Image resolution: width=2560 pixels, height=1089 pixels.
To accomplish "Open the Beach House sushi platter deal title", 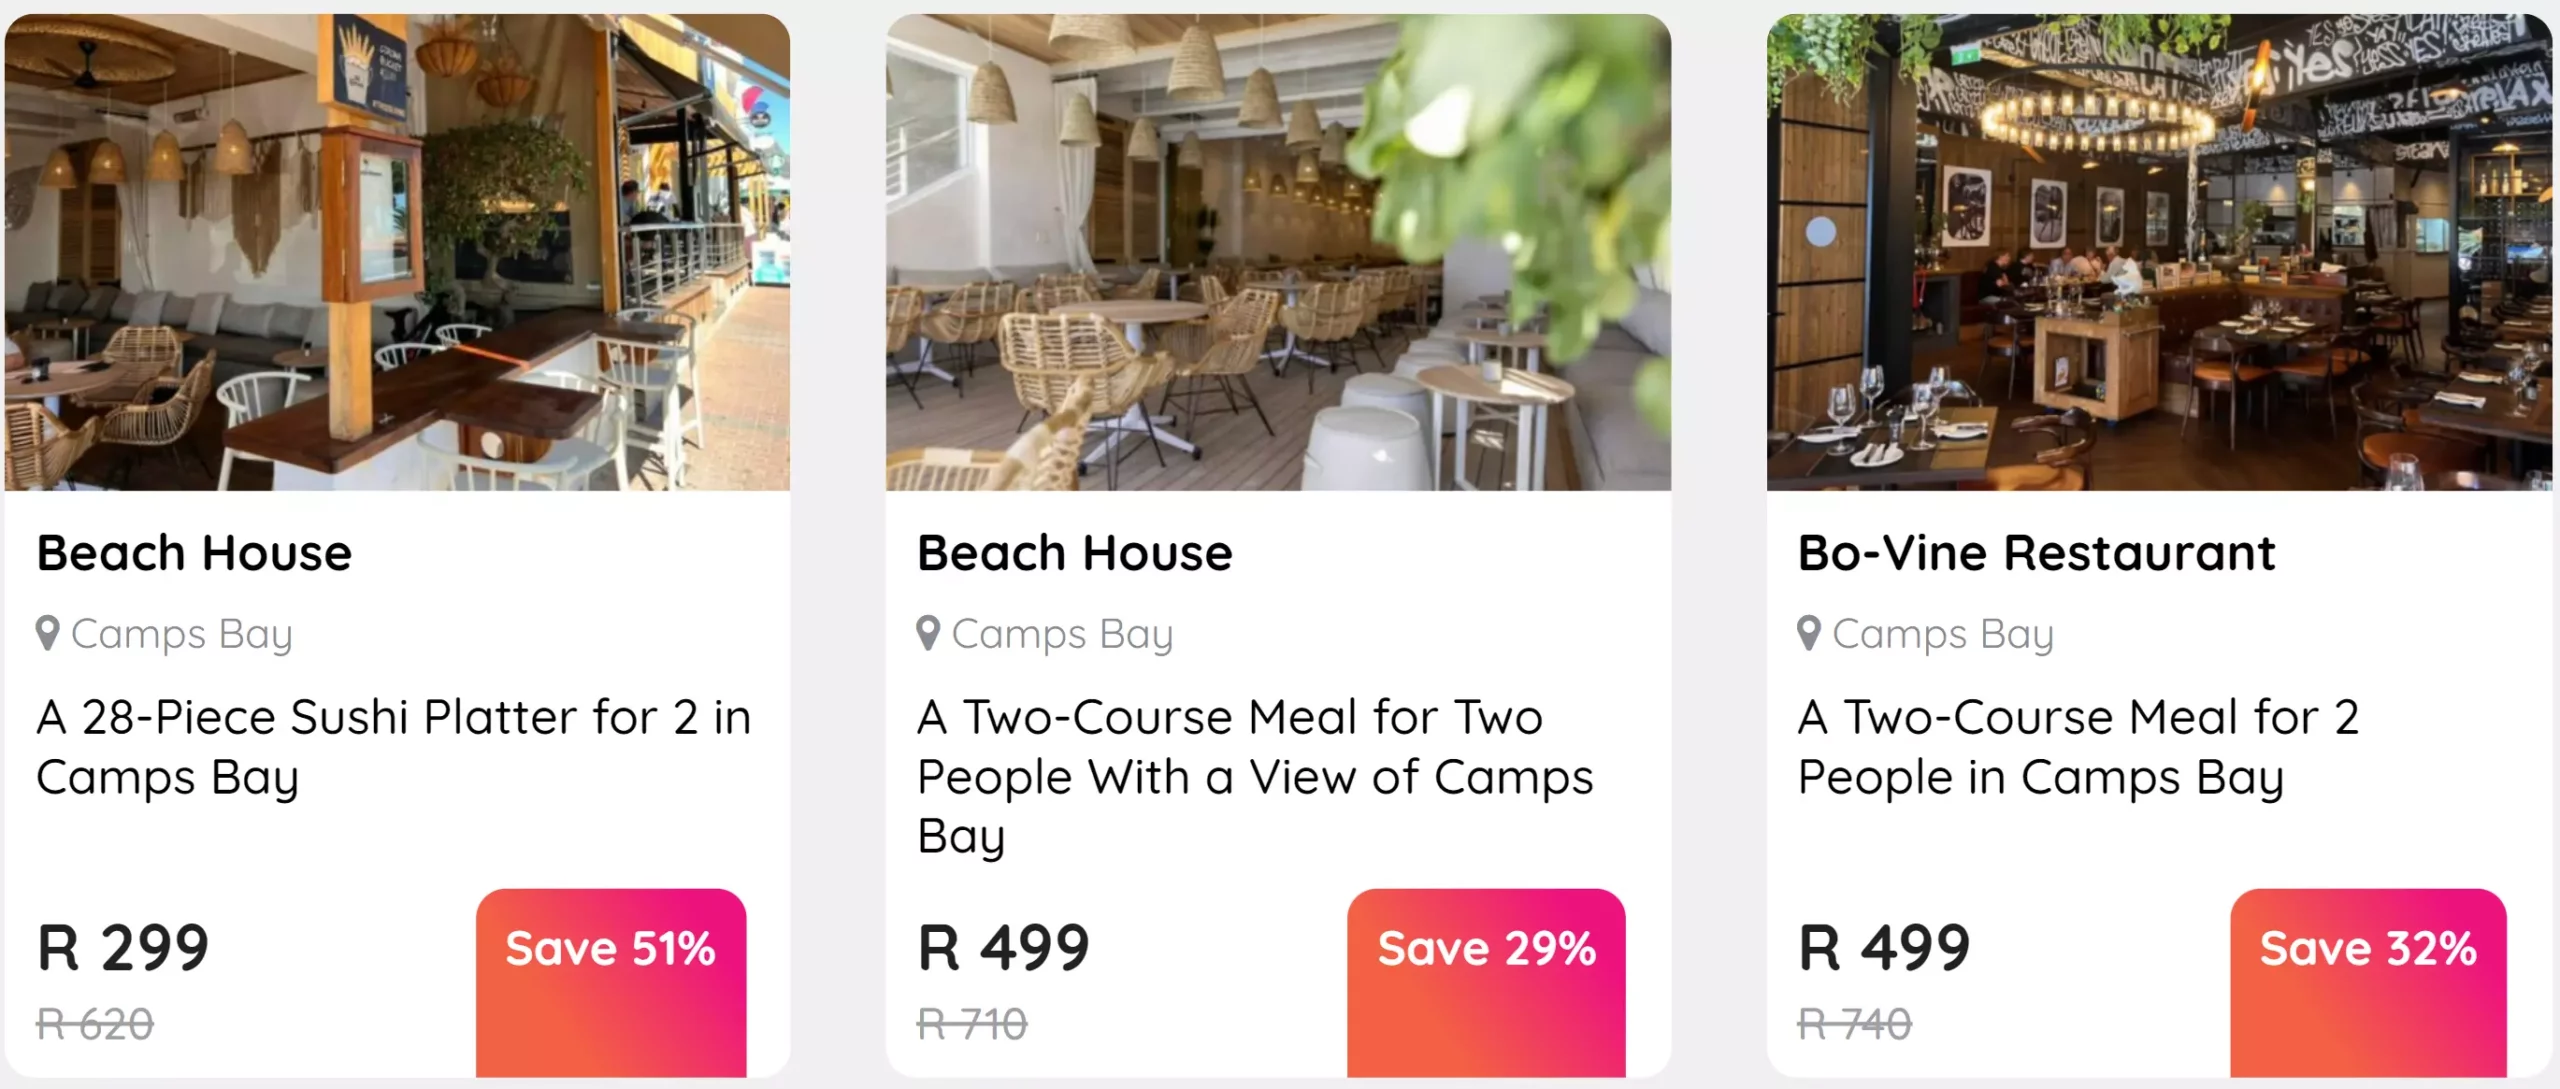I will coord(194,552).
